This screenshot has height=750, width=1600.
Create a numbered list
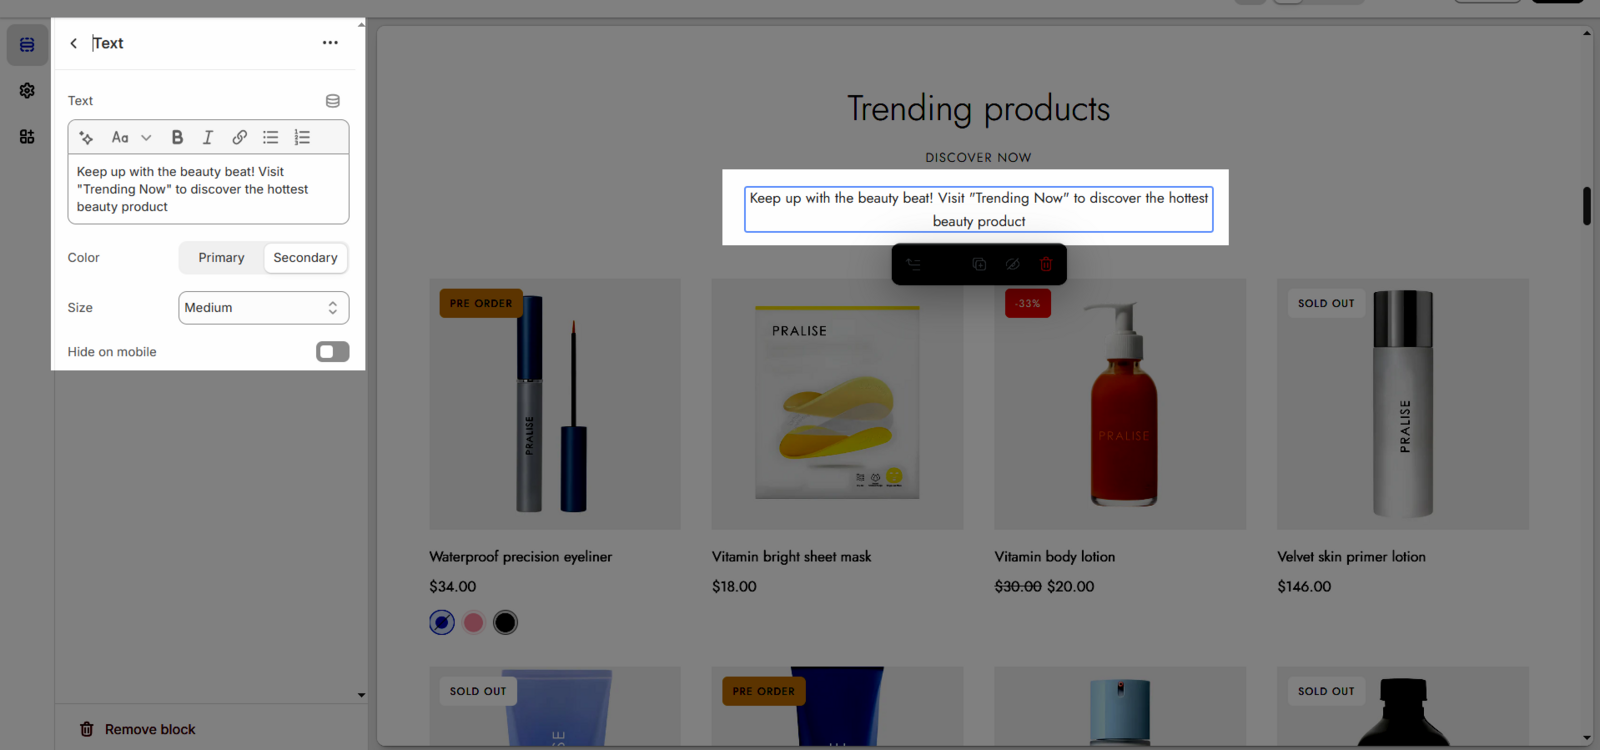[302, 138]
